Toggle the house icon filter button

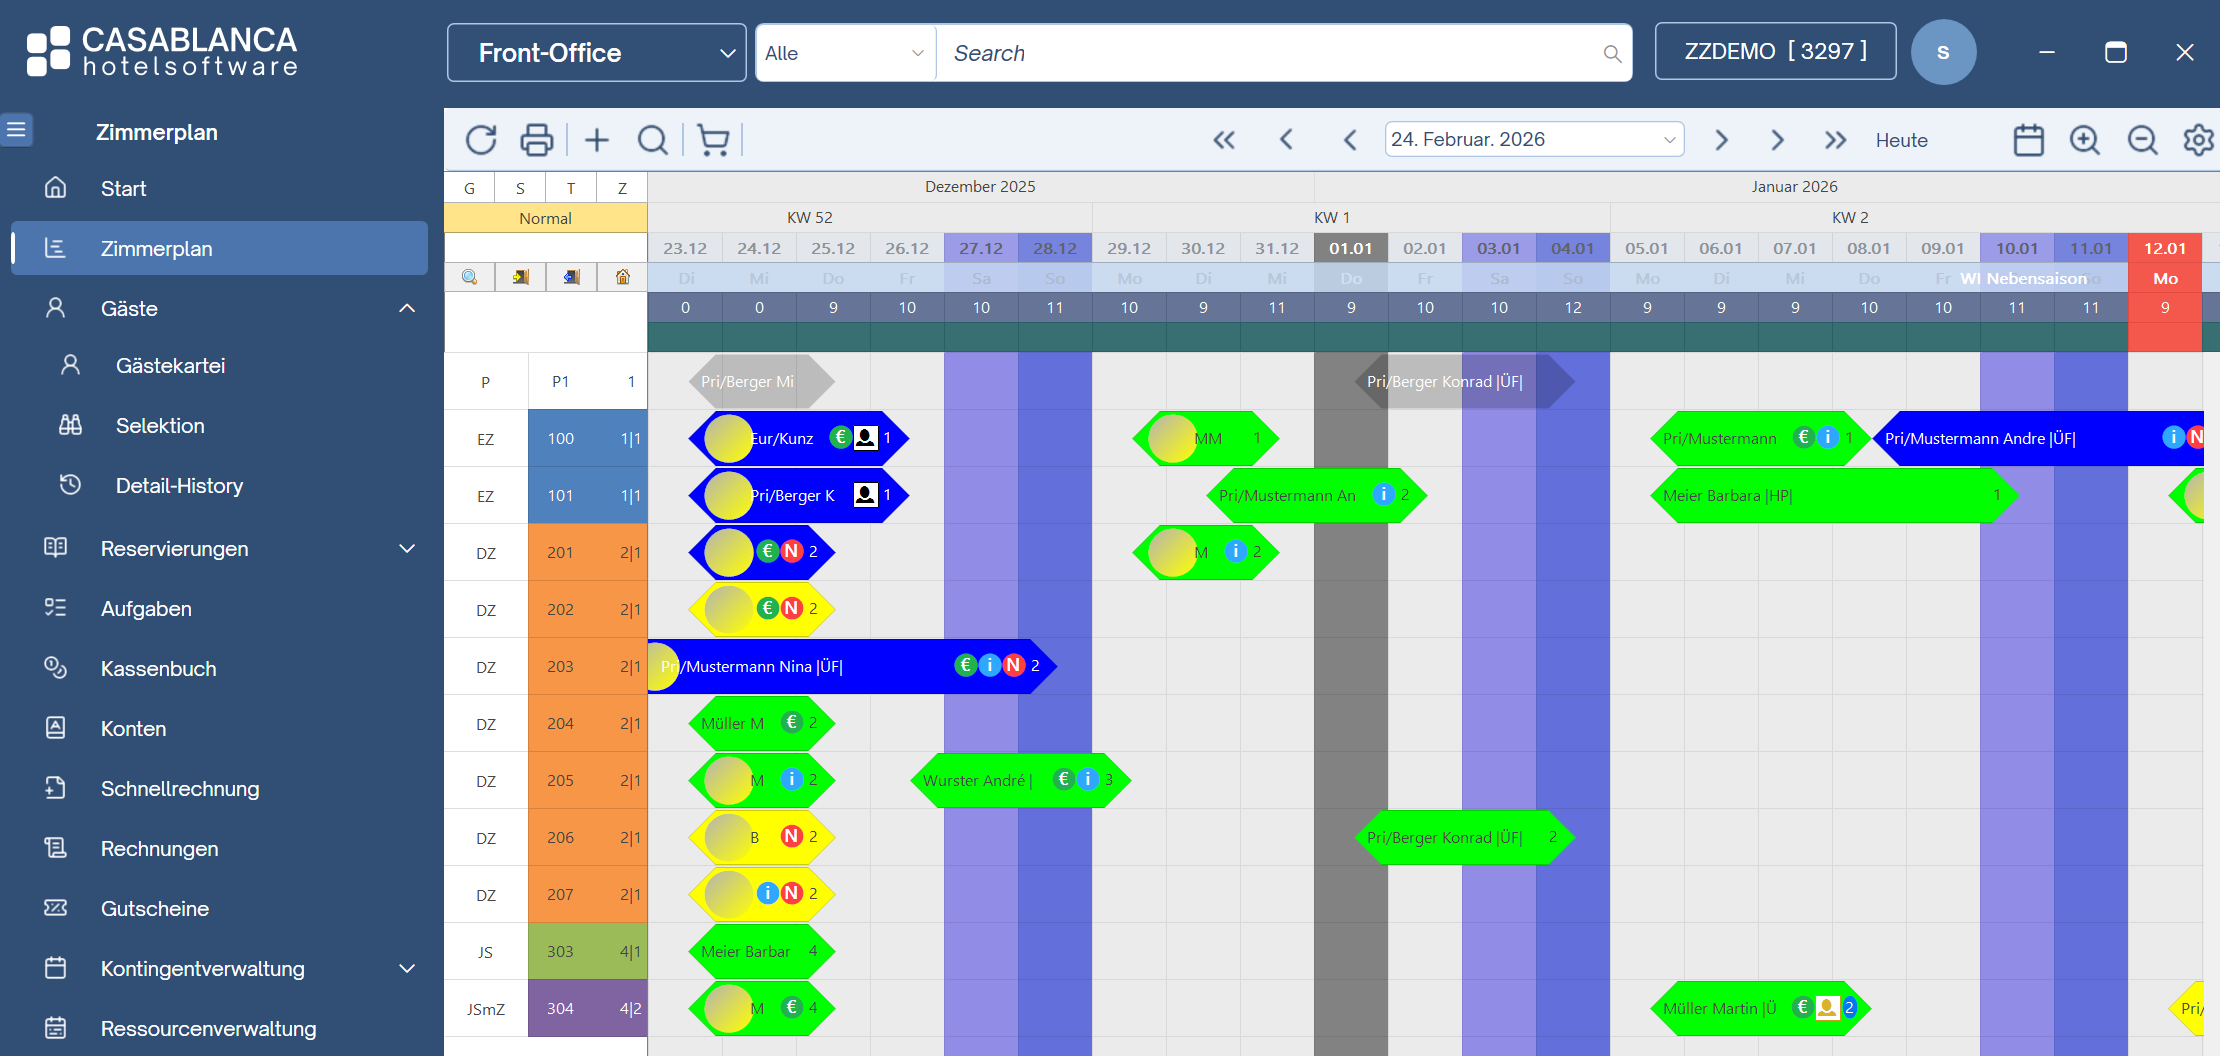pos(622,277)
